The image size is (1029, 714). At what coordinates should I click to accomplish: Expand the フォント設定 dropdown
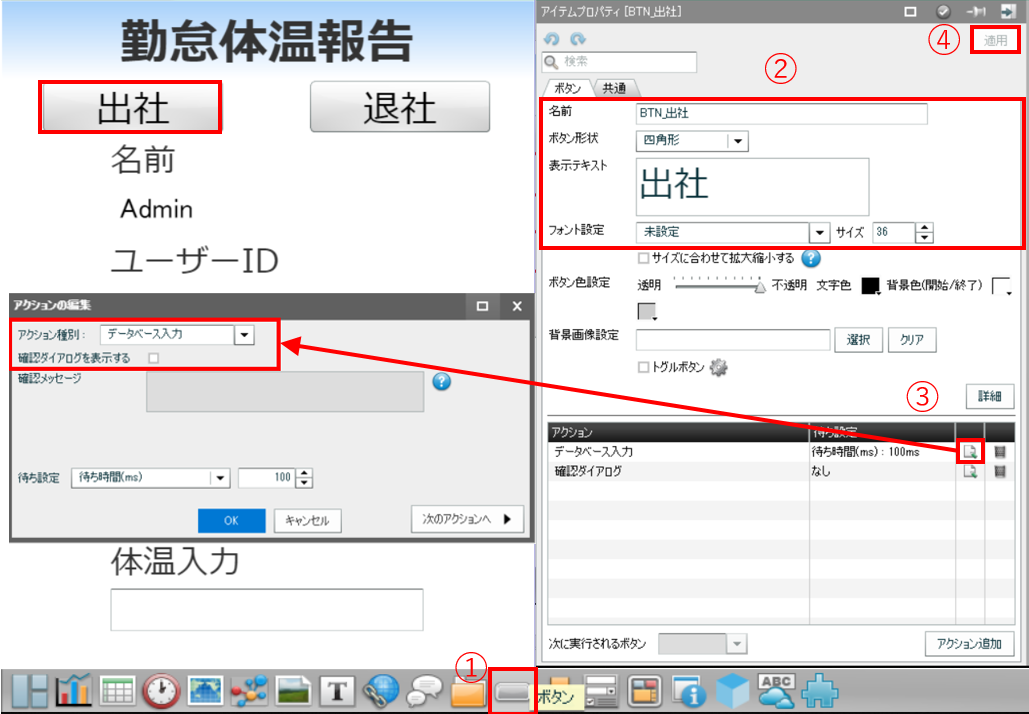(820, 233)
